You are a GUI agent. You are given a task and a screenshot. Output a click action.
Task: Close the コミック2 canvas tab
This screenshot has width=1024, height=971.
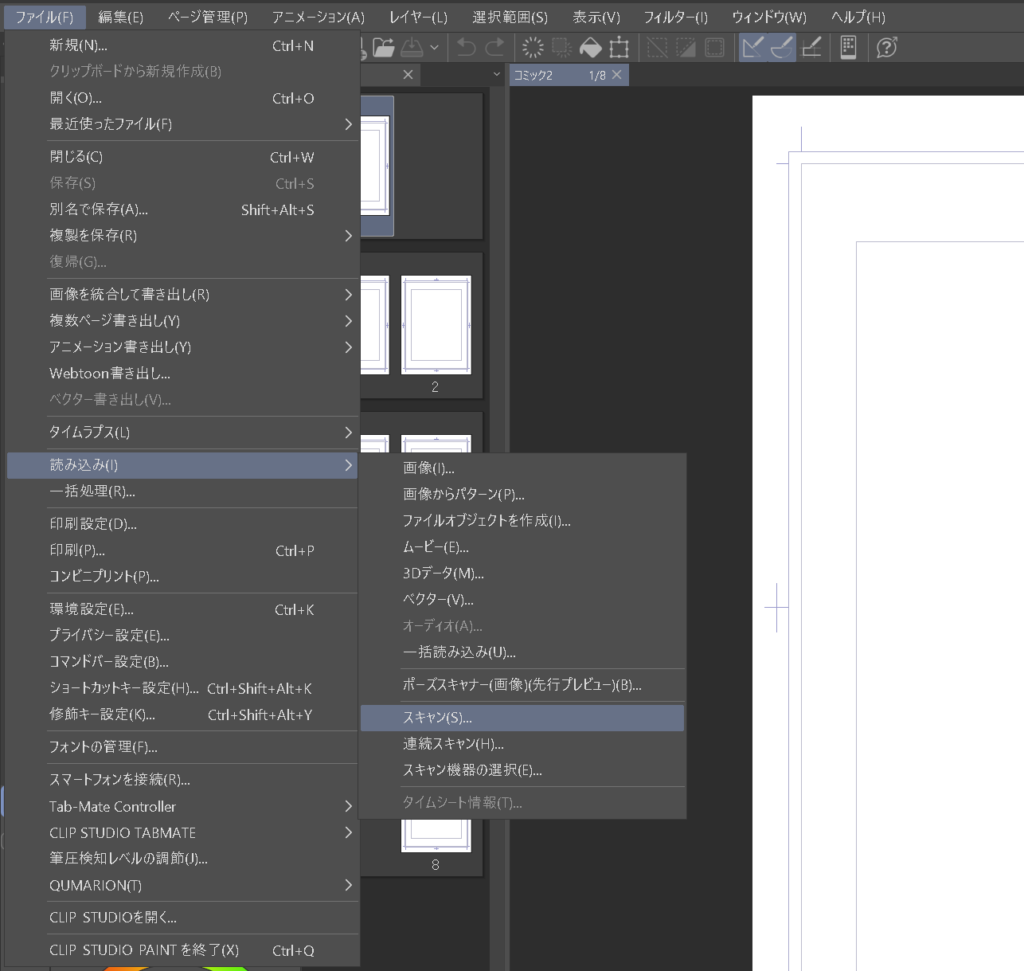tap(617, 75)
